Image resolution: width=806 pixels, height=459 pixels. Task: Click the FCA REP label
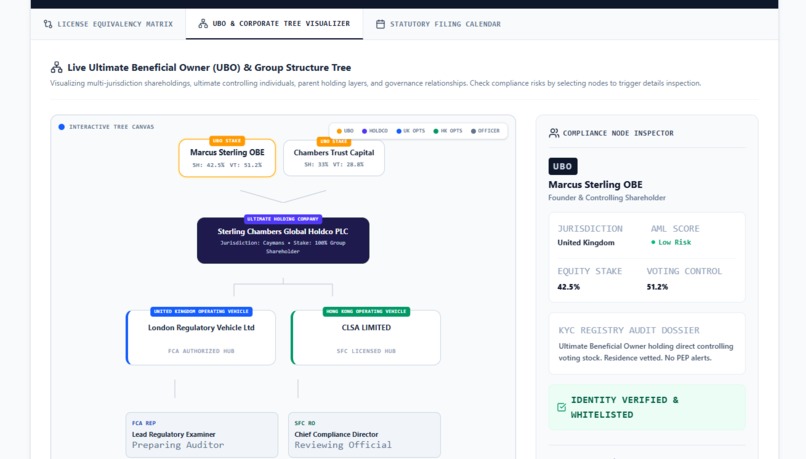(x=144, y=423)
